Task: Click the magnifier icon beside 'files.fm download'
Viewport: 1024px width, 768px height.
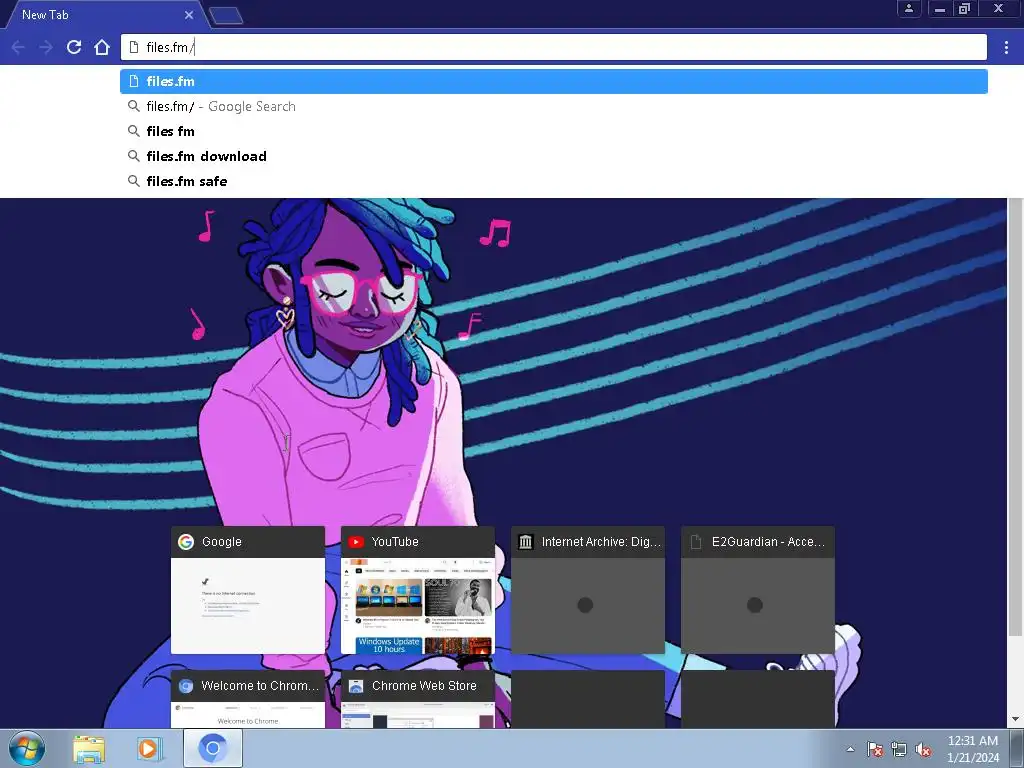Action: (133, 156)
